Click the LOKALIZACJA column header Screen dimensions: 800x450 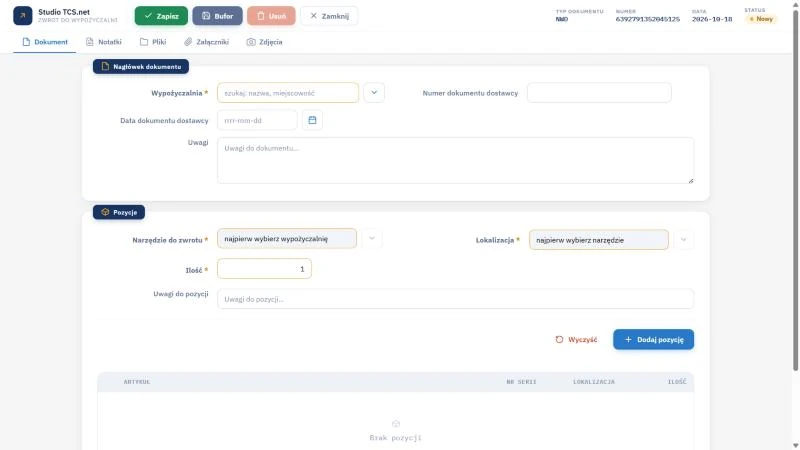(594, 382)
